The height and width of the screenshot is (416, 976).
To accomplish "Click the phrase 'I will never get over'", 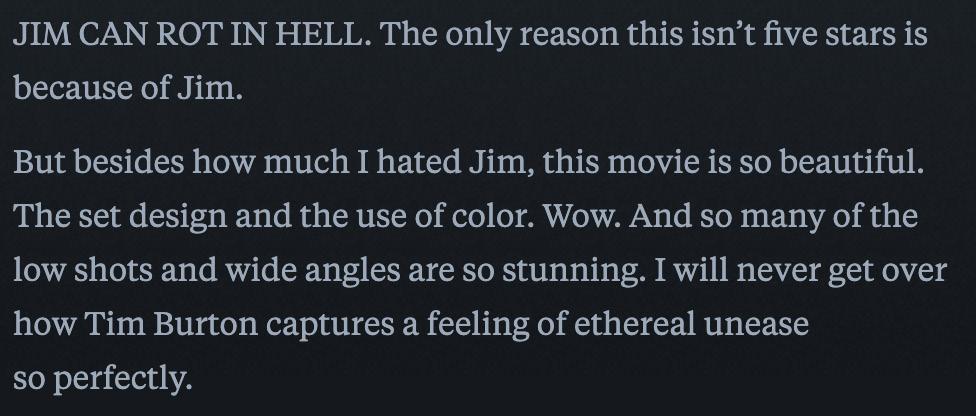I will [x=800, y=272].
